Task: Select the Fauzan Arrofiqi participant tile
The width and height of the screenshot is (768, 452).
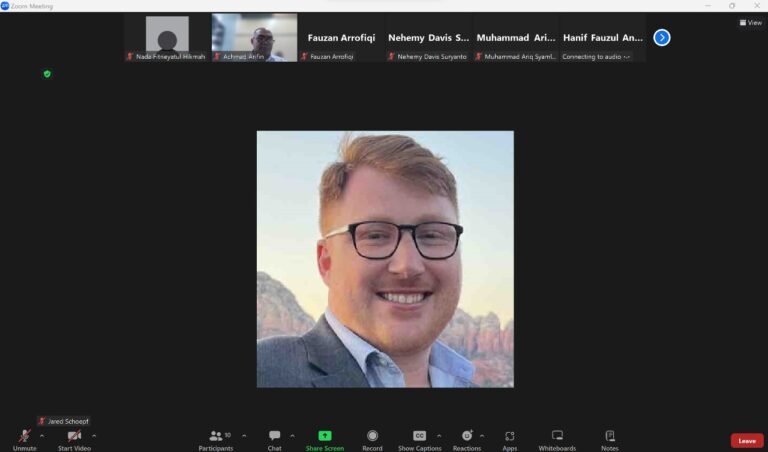Action: coord(341,38)
